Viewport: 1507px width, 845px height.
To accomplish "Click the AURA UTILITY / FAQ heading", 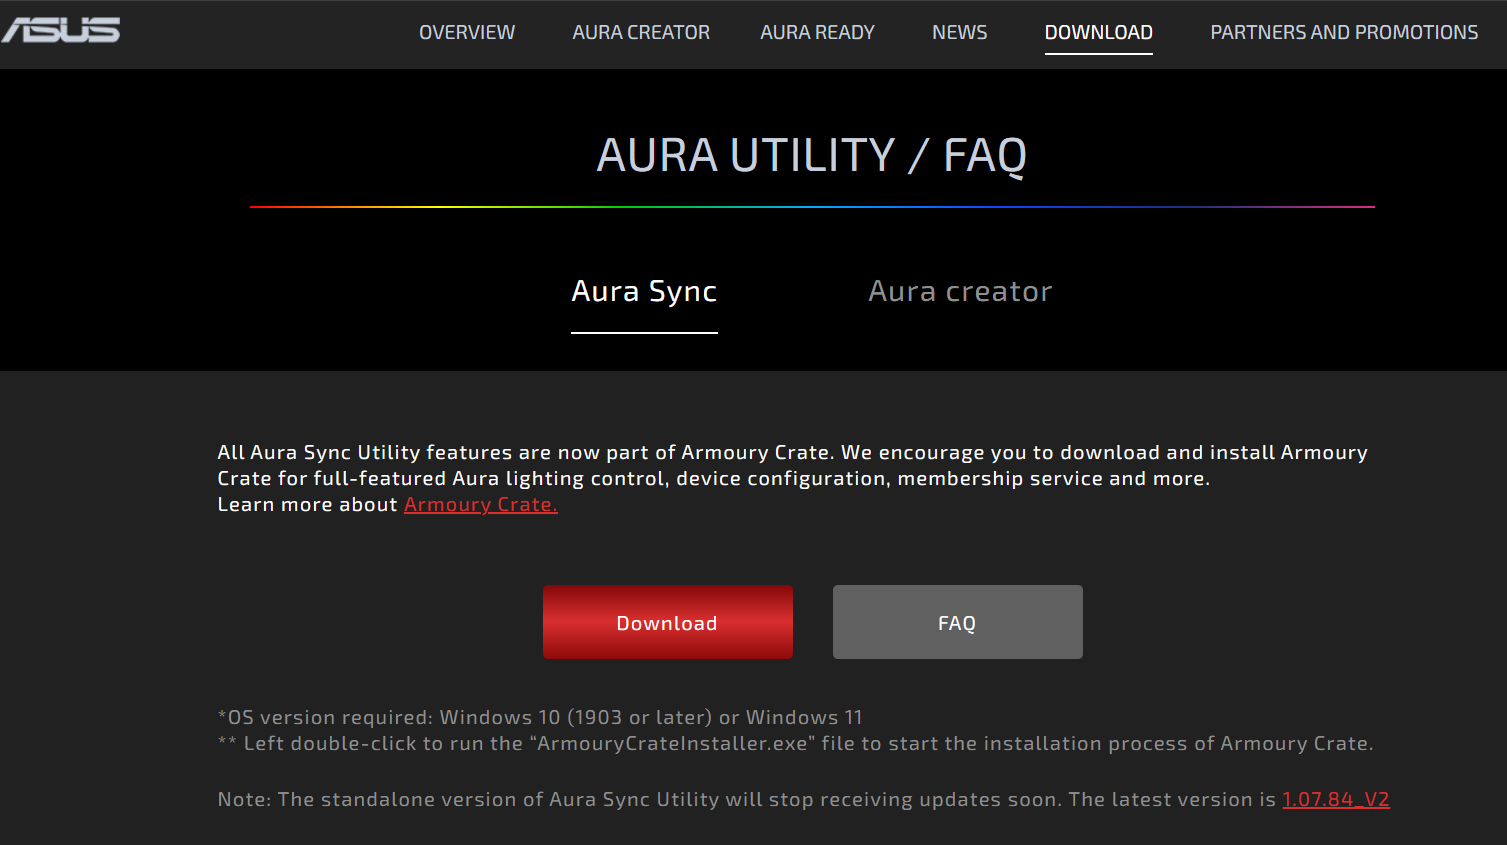I will coord(812,155).
